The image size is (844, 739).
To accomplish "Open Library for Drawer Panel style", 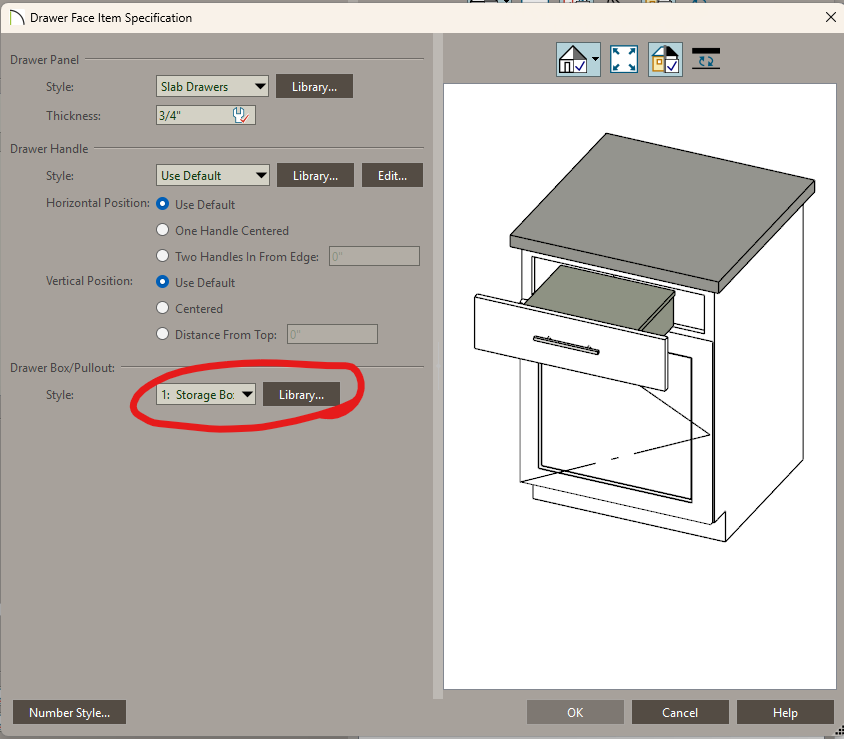I will pos(314,87).
